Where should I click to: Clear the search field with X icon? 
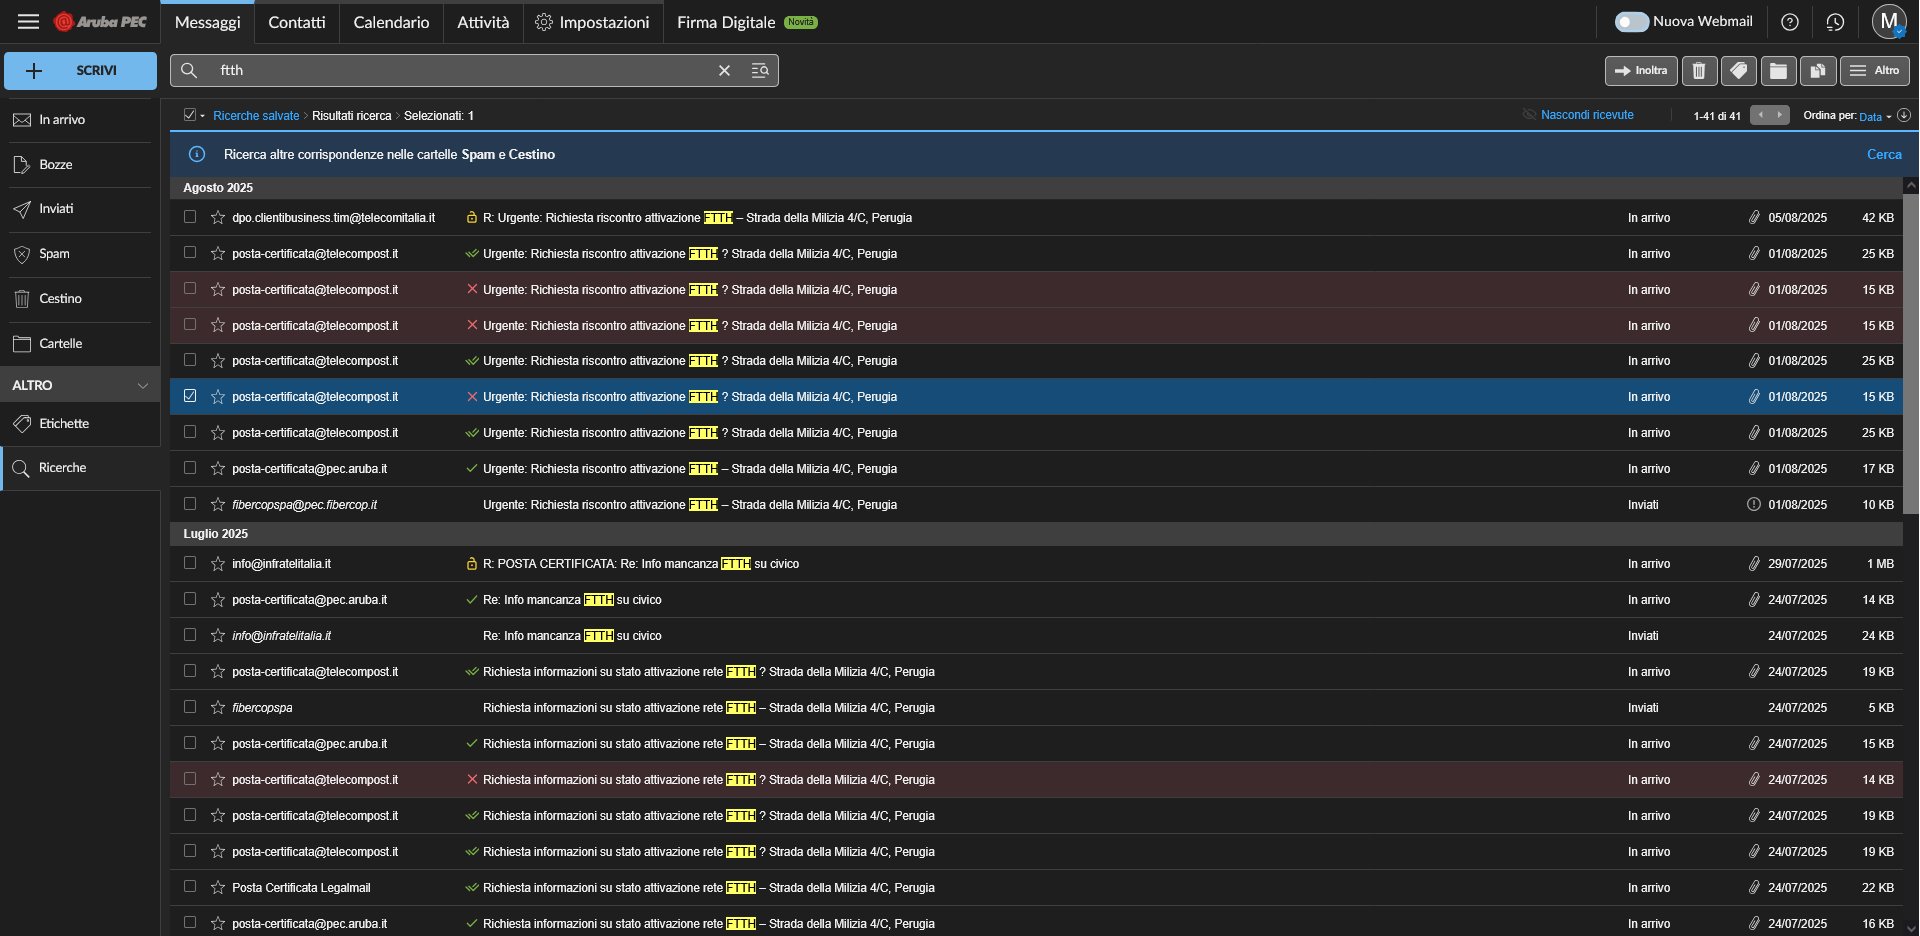pyautogui.click(x=724, y=71)
